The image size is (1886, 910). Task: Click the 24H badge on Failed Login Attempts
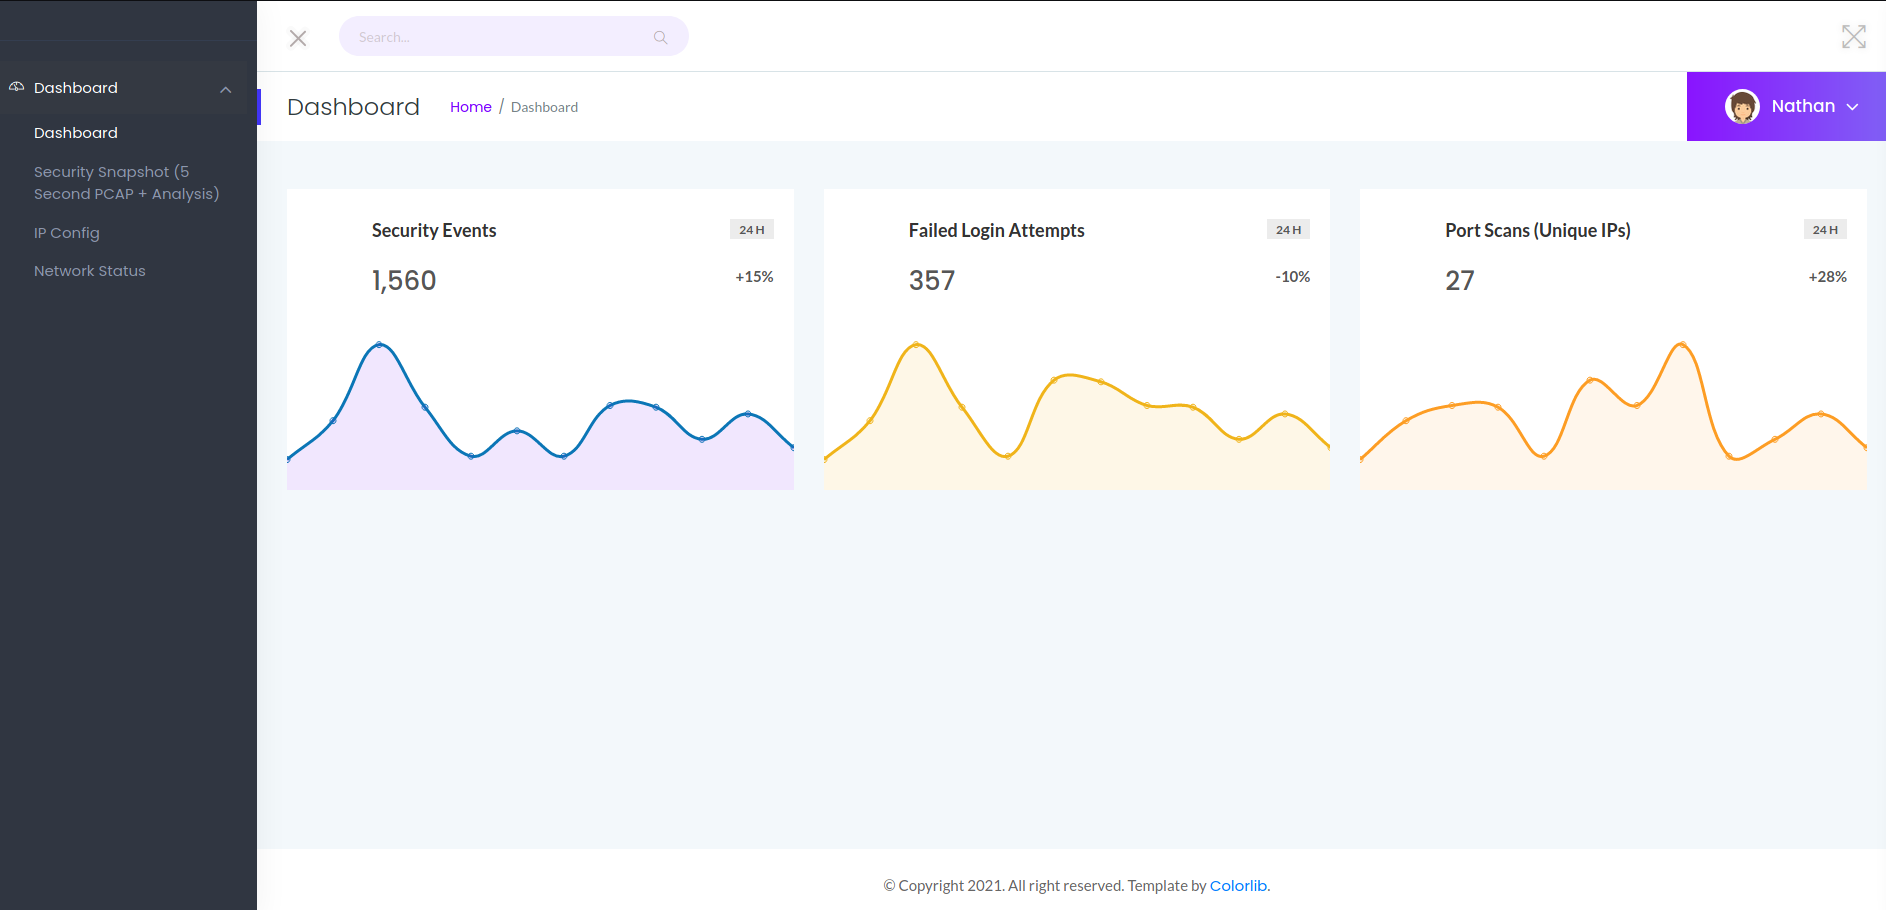[1288, 229]
